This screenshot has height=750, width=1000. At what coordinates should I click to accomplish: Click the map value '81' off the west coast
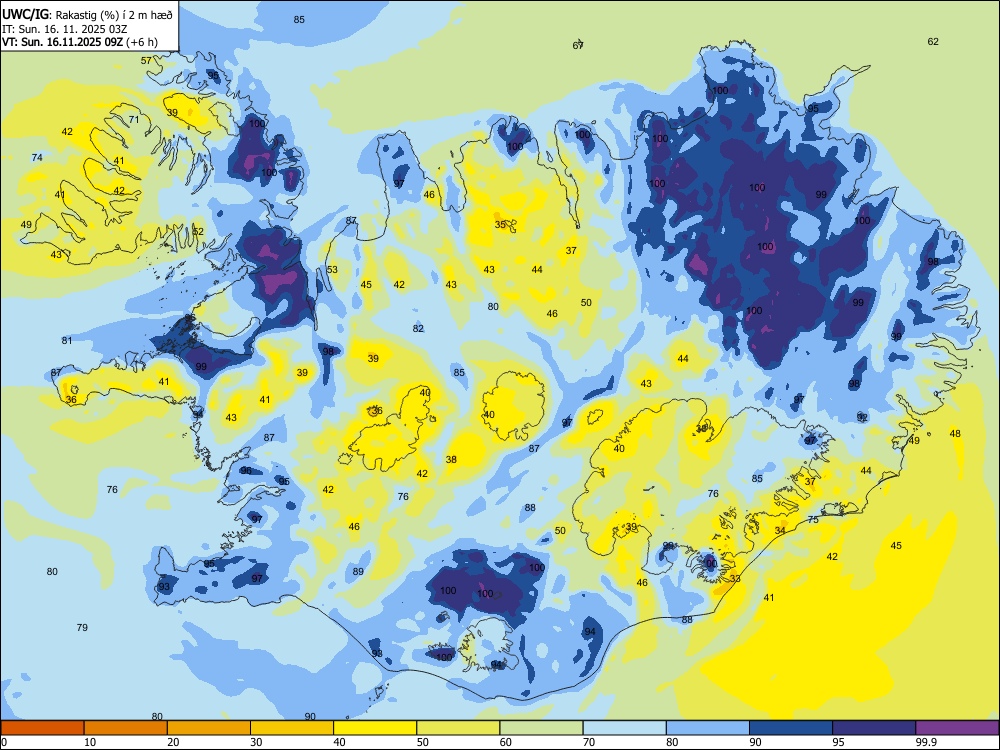click(67, 341)
